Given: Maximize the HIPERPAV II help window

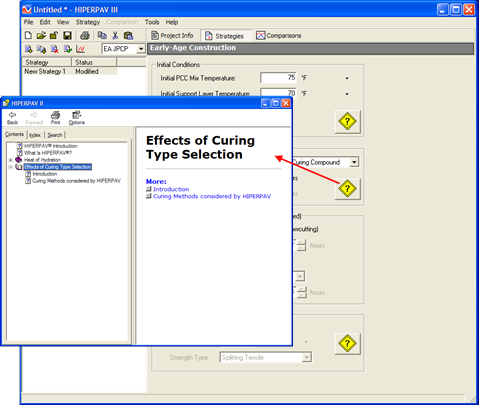Looking at the screenshot, I should point(276,103).
